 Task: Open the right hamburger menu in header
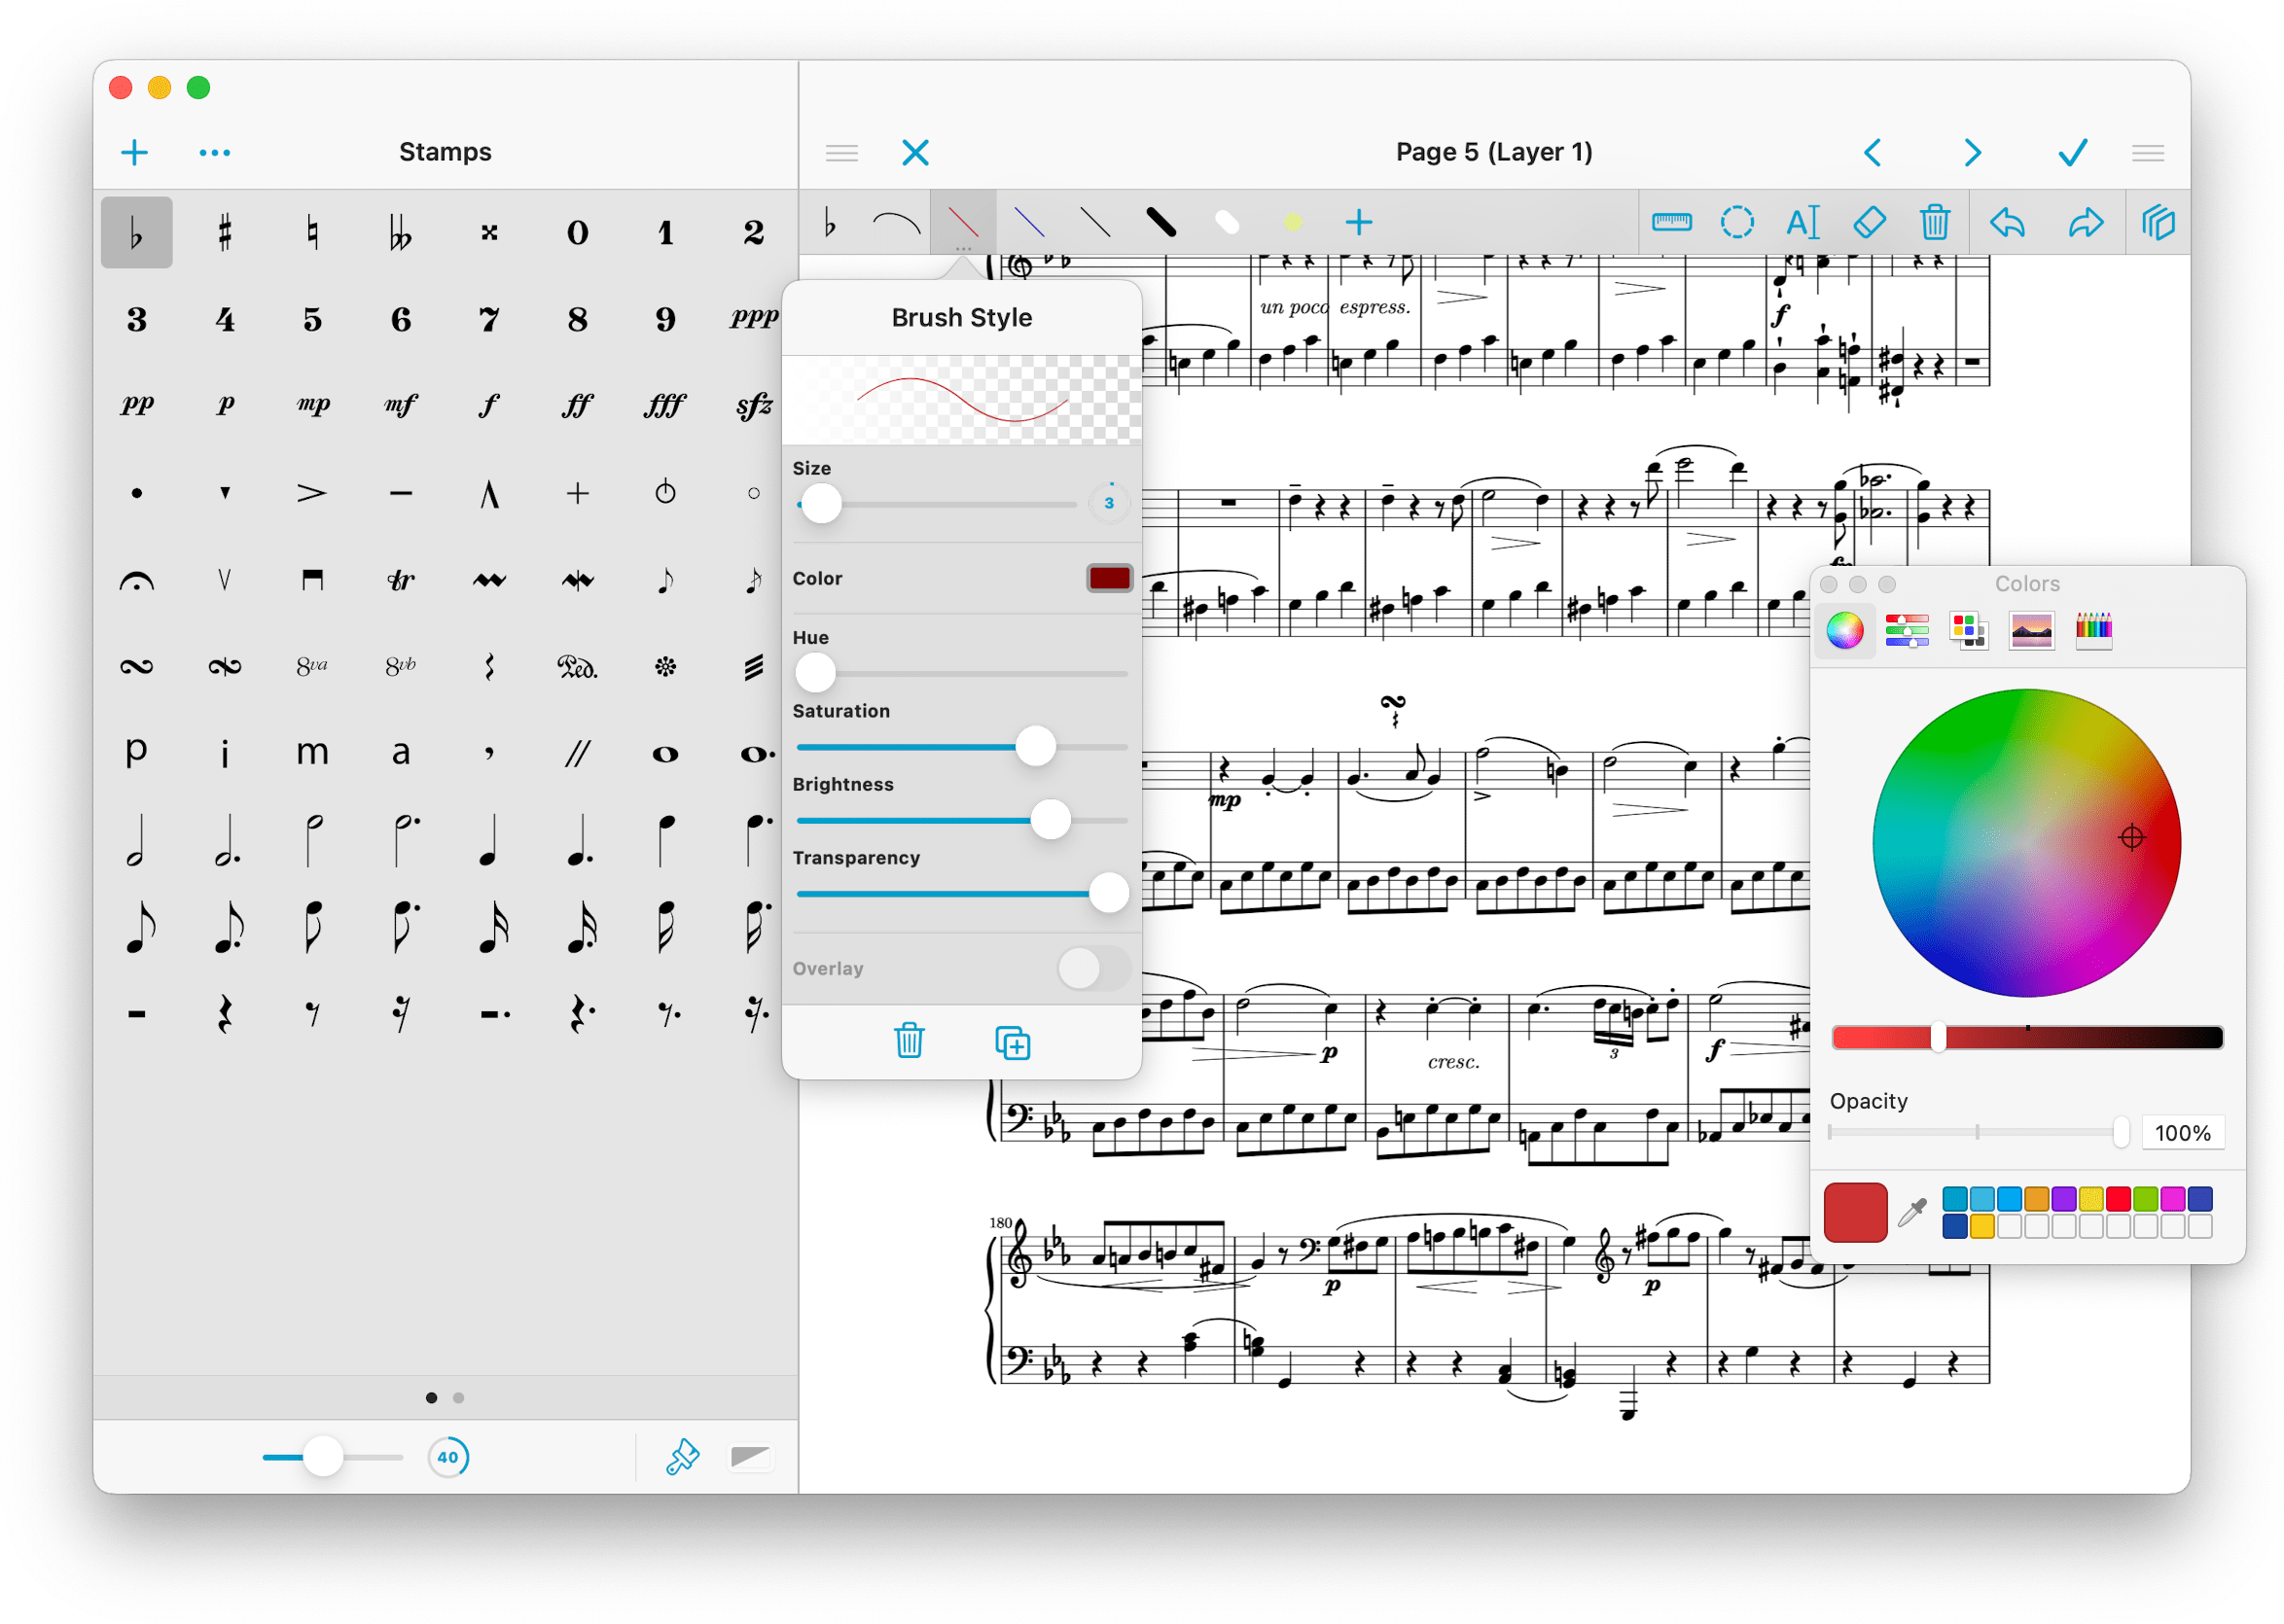2147,152
